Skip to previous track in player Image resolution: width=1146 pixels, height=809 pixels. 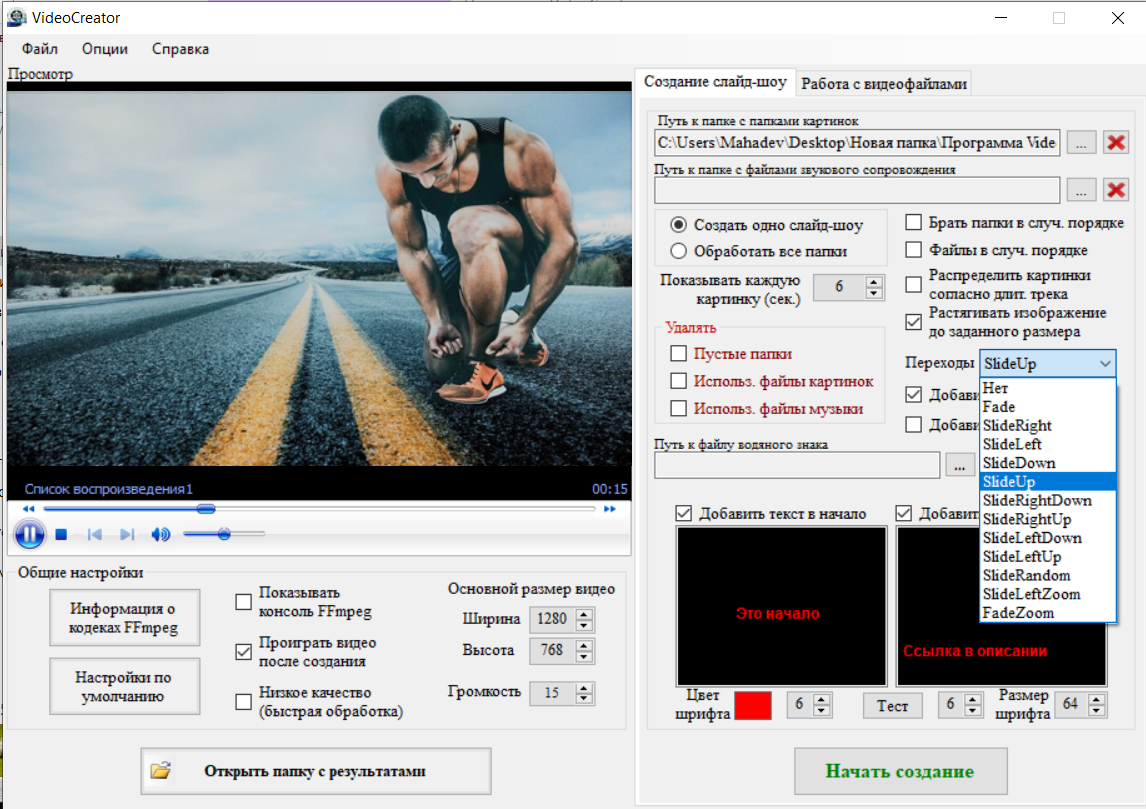(x=94, y=535)
